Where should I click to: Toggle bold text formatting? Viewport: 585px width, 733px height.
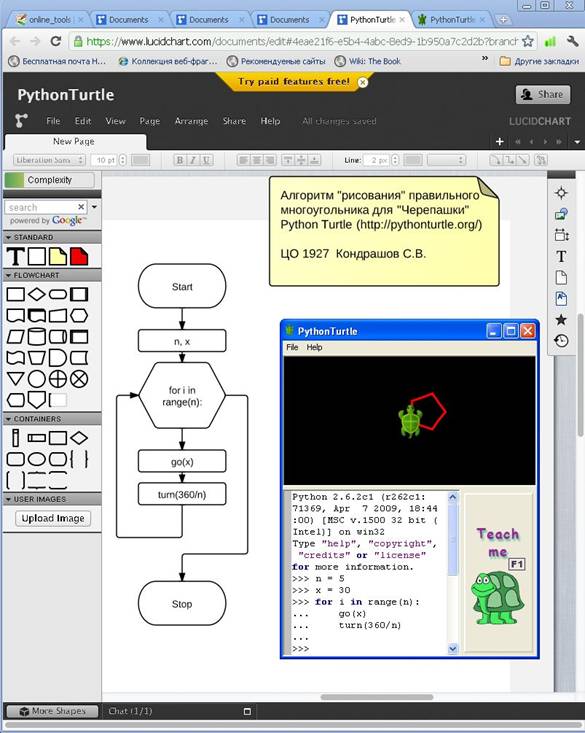(x=180, y=160)
